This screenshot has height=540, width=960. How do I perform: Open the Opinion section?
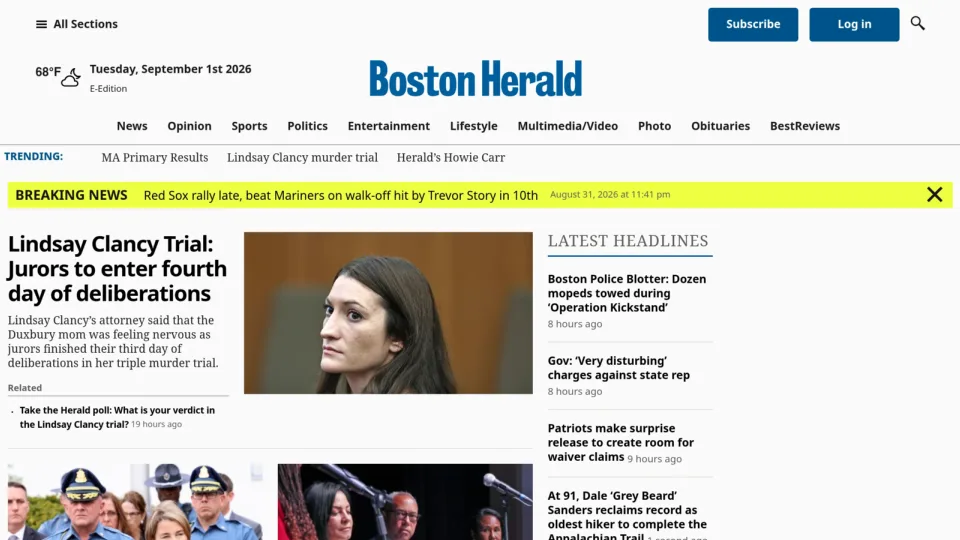[189, 126]
